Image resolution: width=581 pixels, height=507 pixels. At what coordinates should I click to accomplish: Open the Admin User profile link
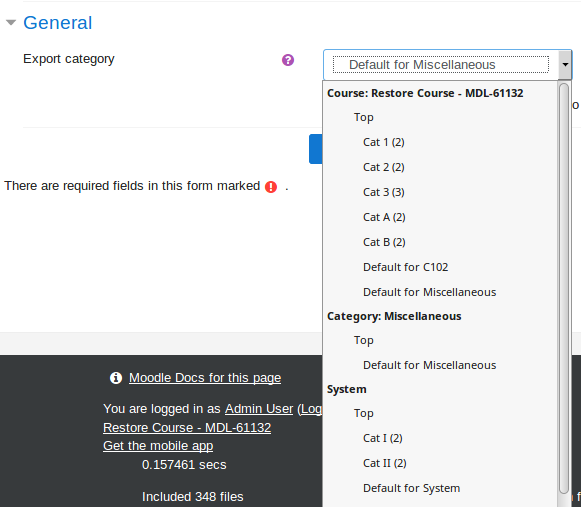259,409
